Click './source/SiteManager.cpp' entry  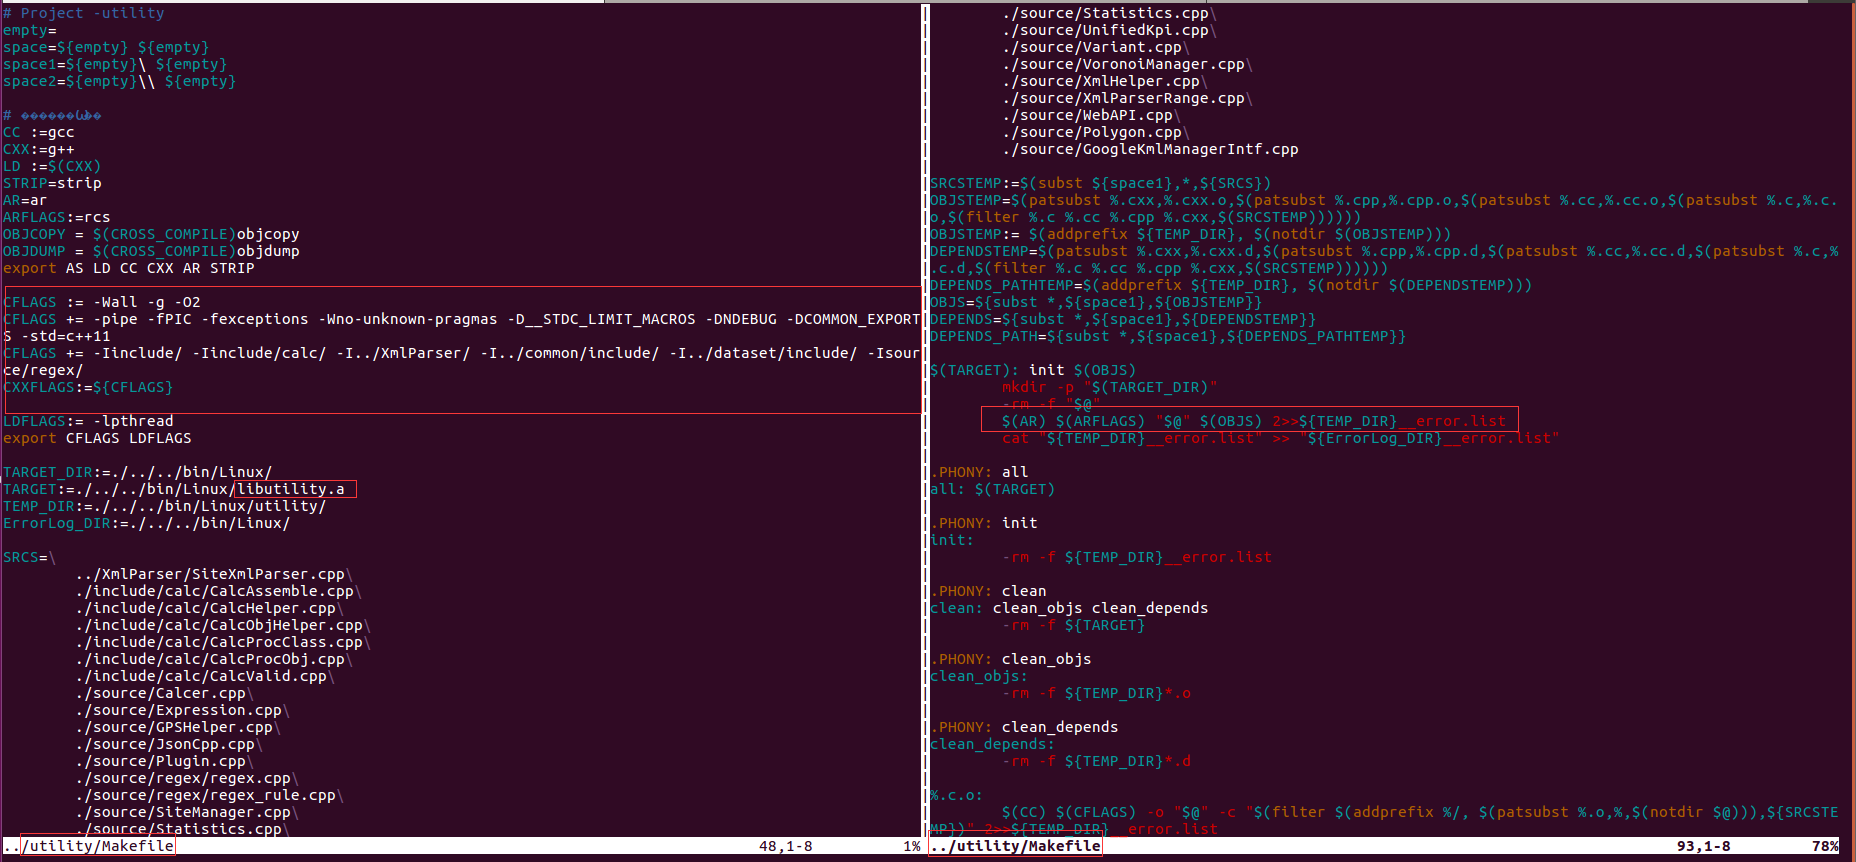tap(183, 812)
